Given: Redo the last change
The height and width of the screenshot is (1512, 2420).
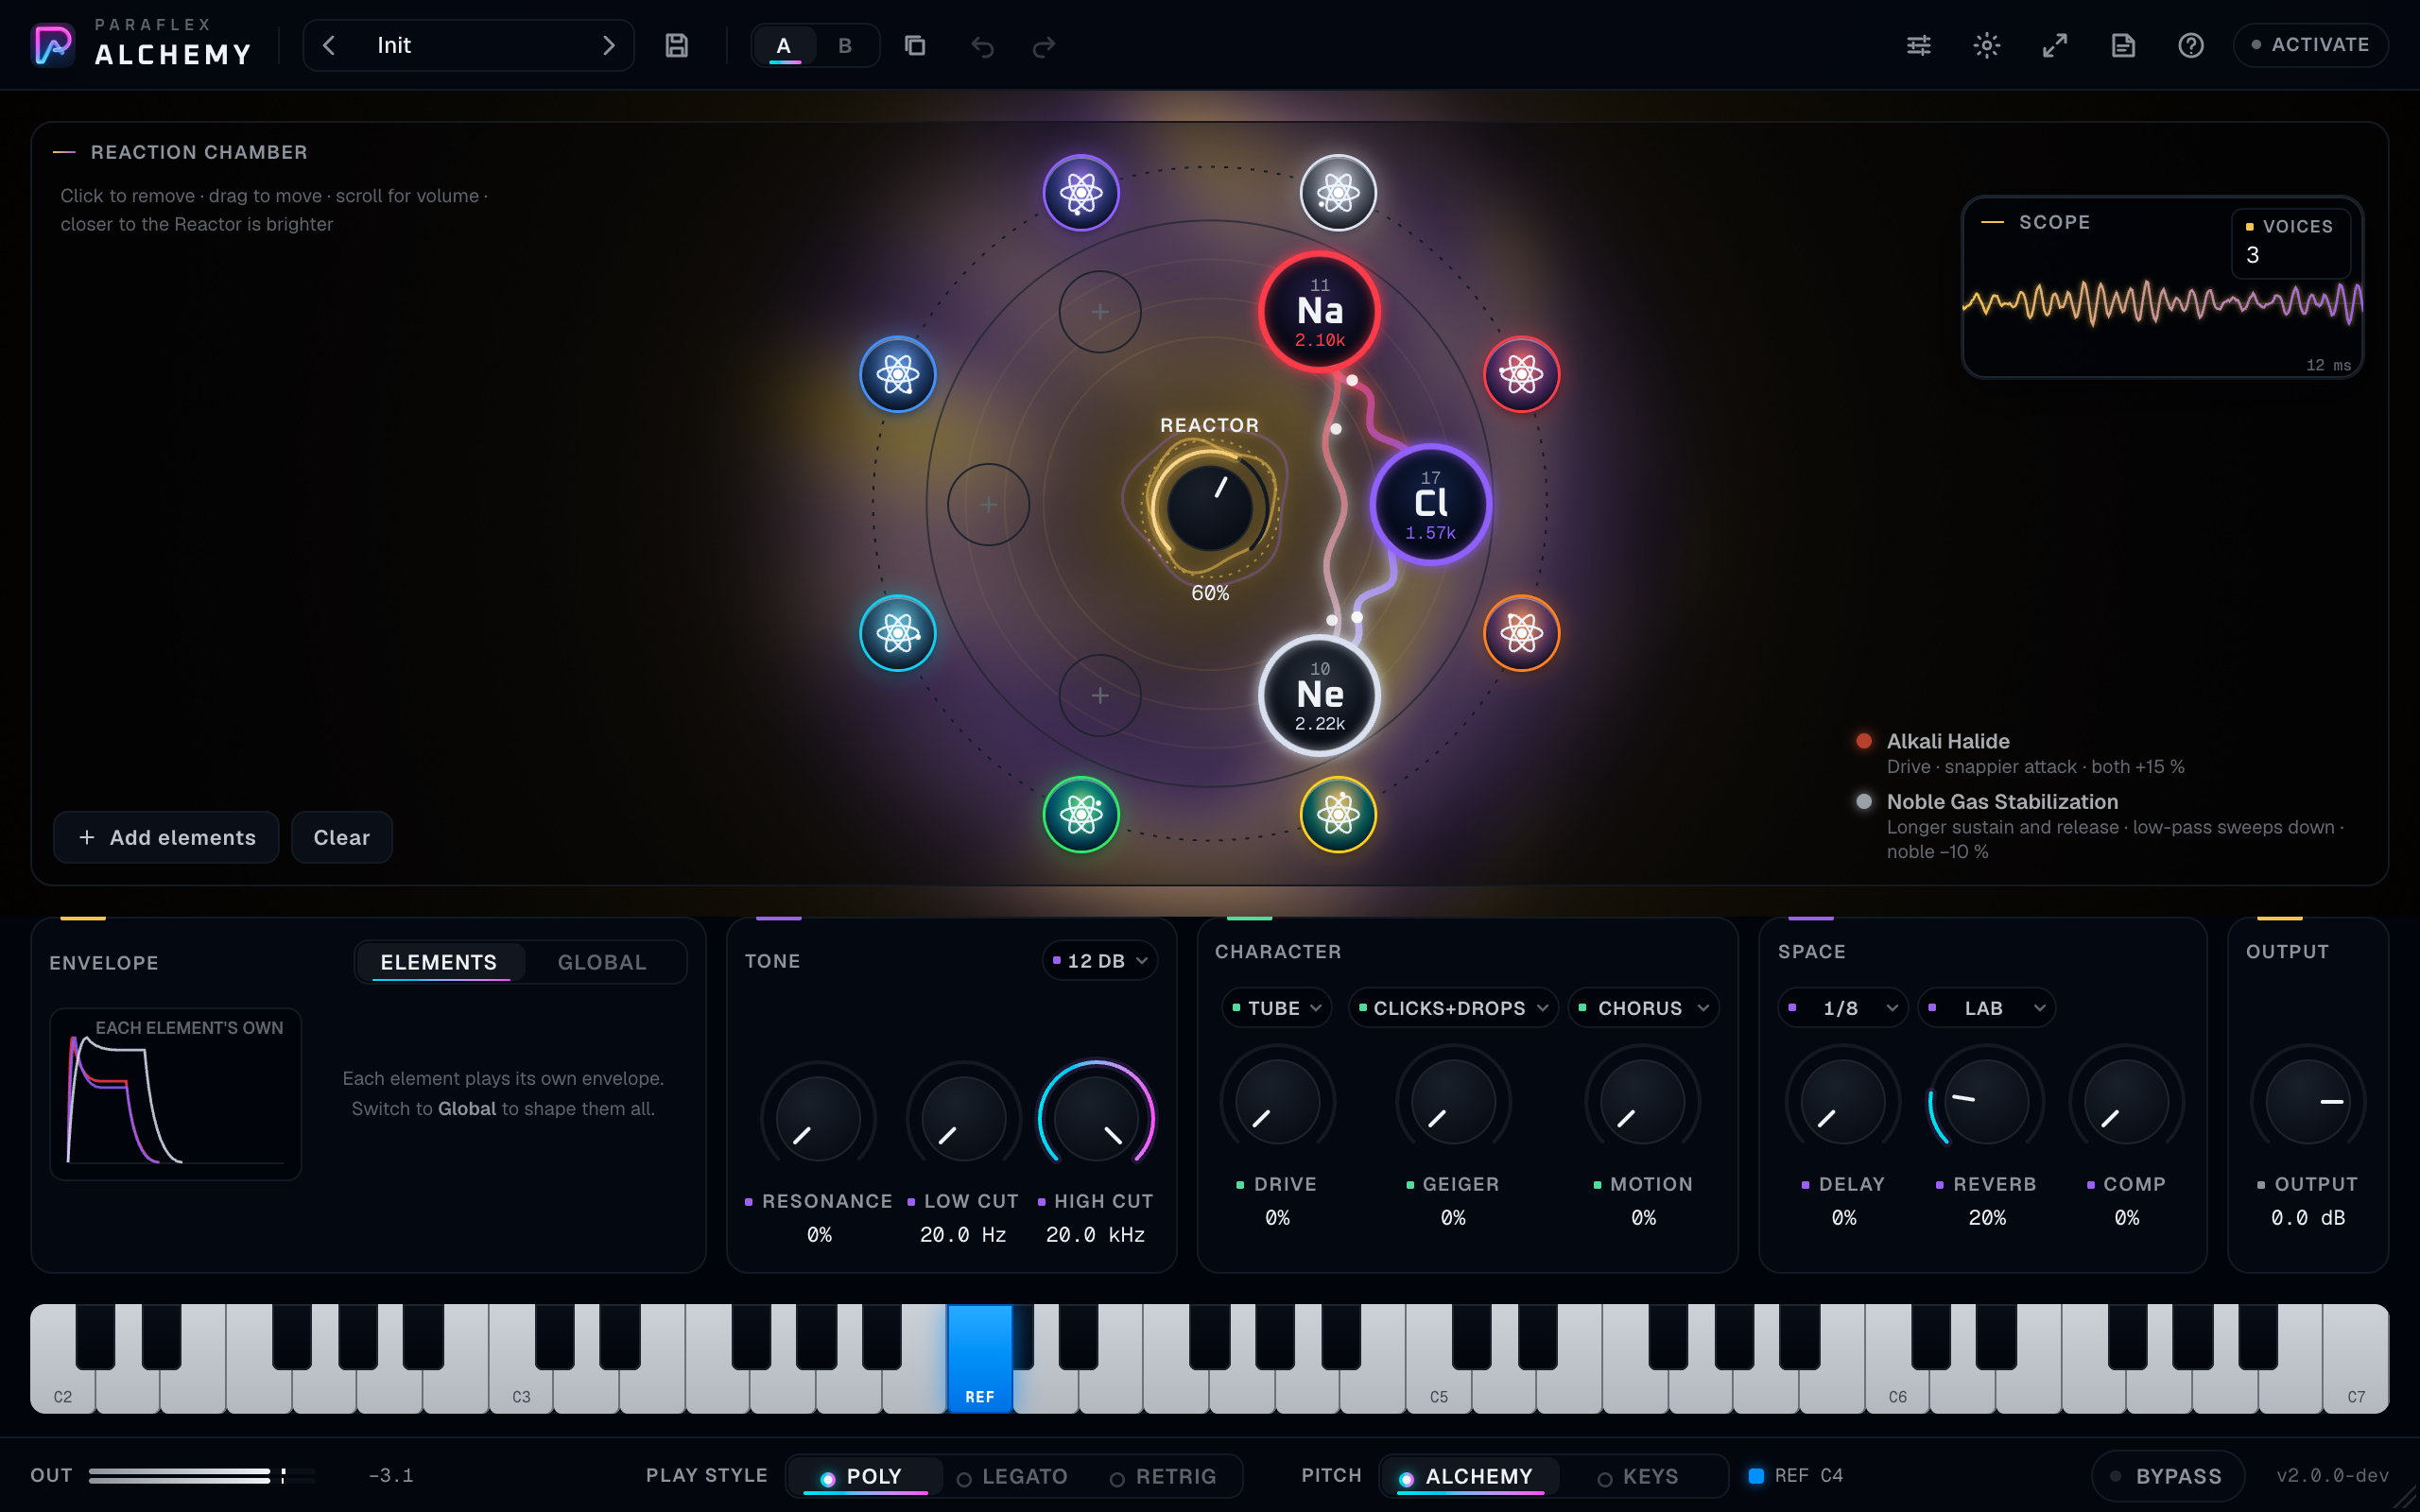Looking at the screenshot, I should point(1044,46).
